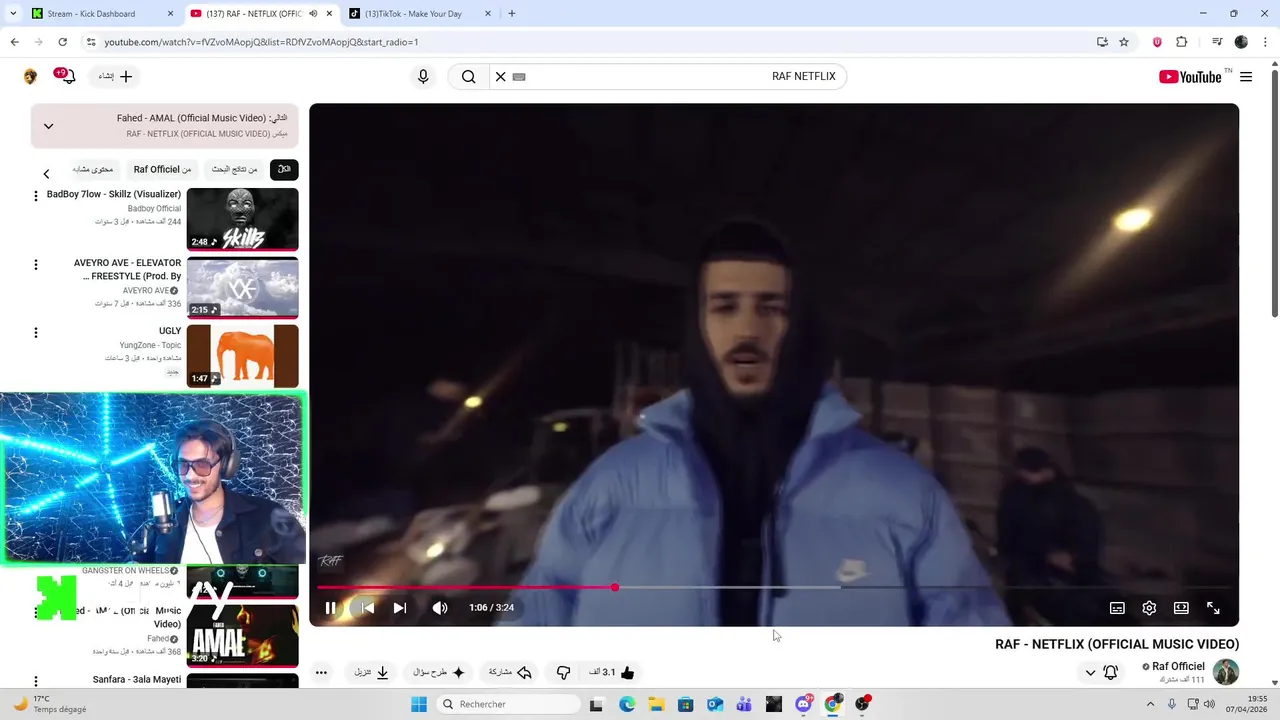Screen dimensions: 1280x720
Task: Click the 'BadBoy 7low - Skillz (Visualizer)' title
Action: (x=114, y=194)
